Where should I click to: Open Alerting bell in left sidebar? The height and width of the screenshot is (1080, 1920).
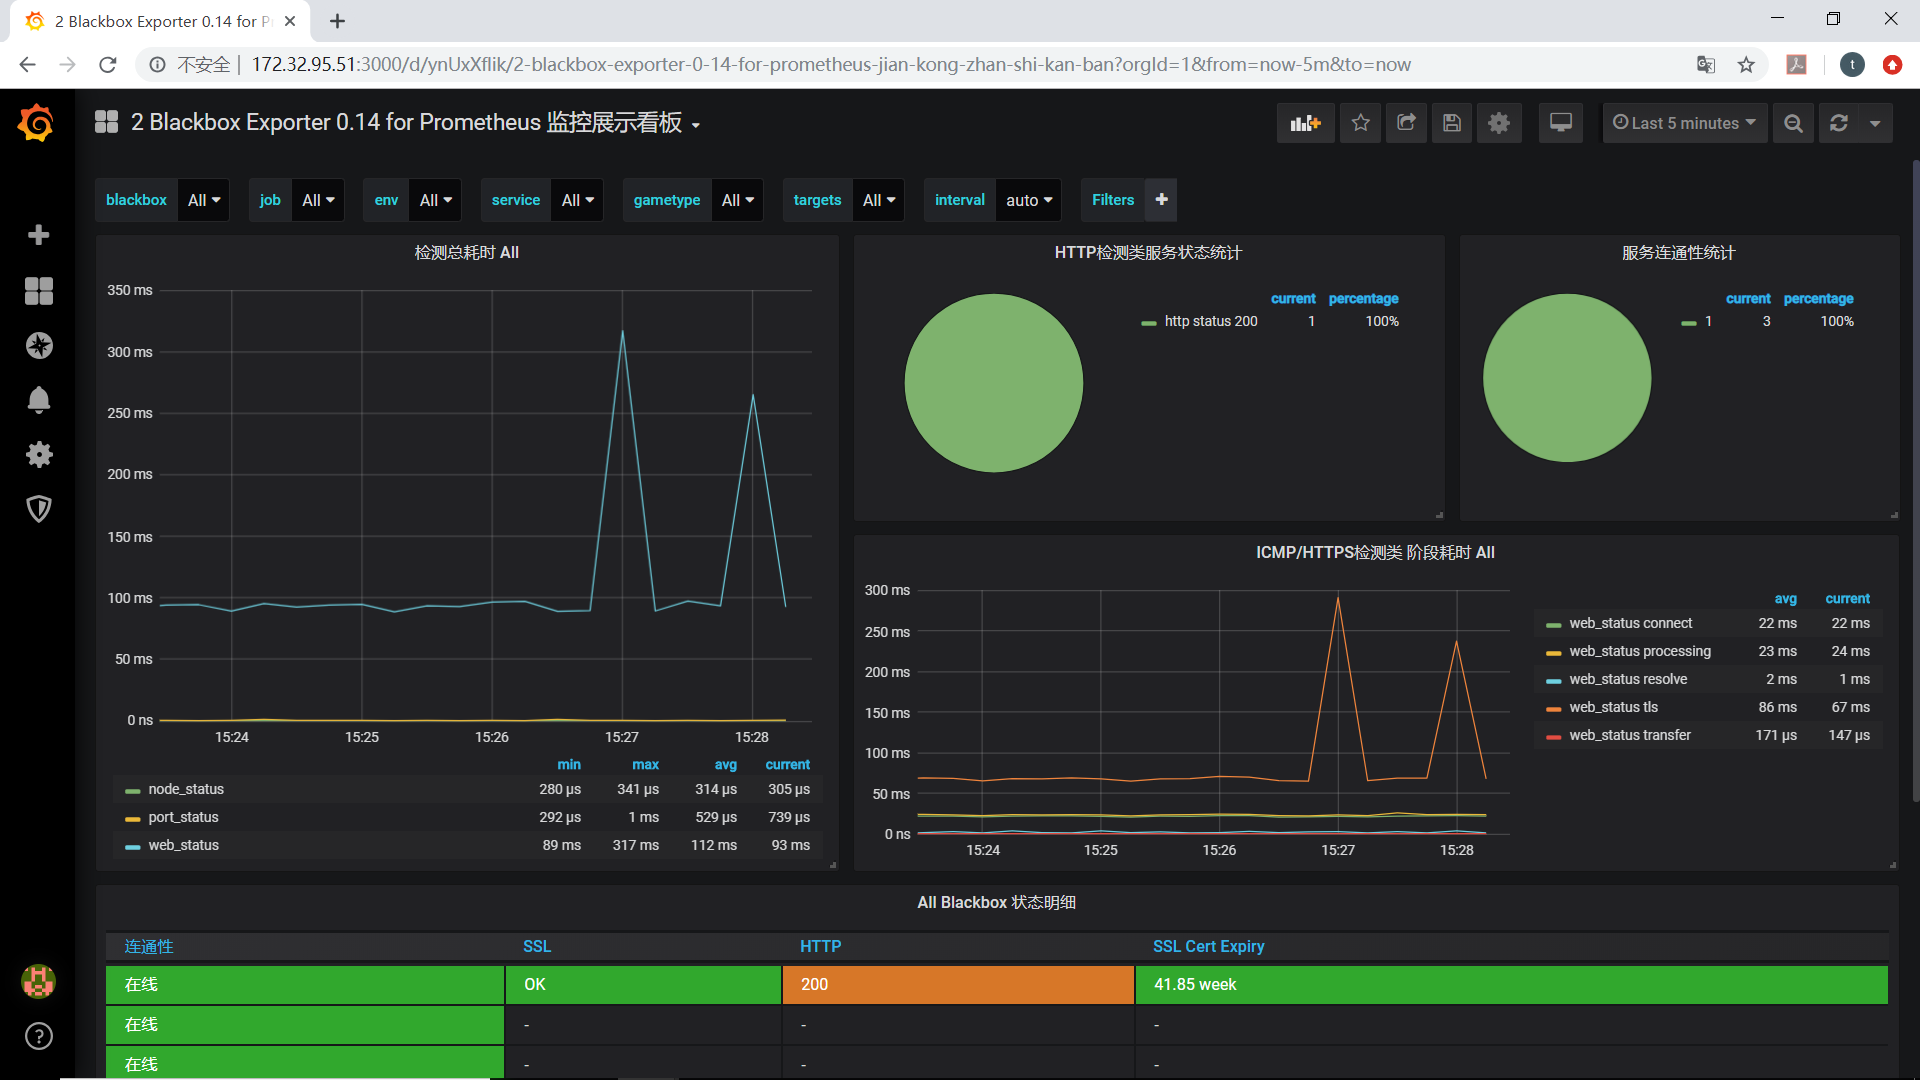(x=38, y=400)
